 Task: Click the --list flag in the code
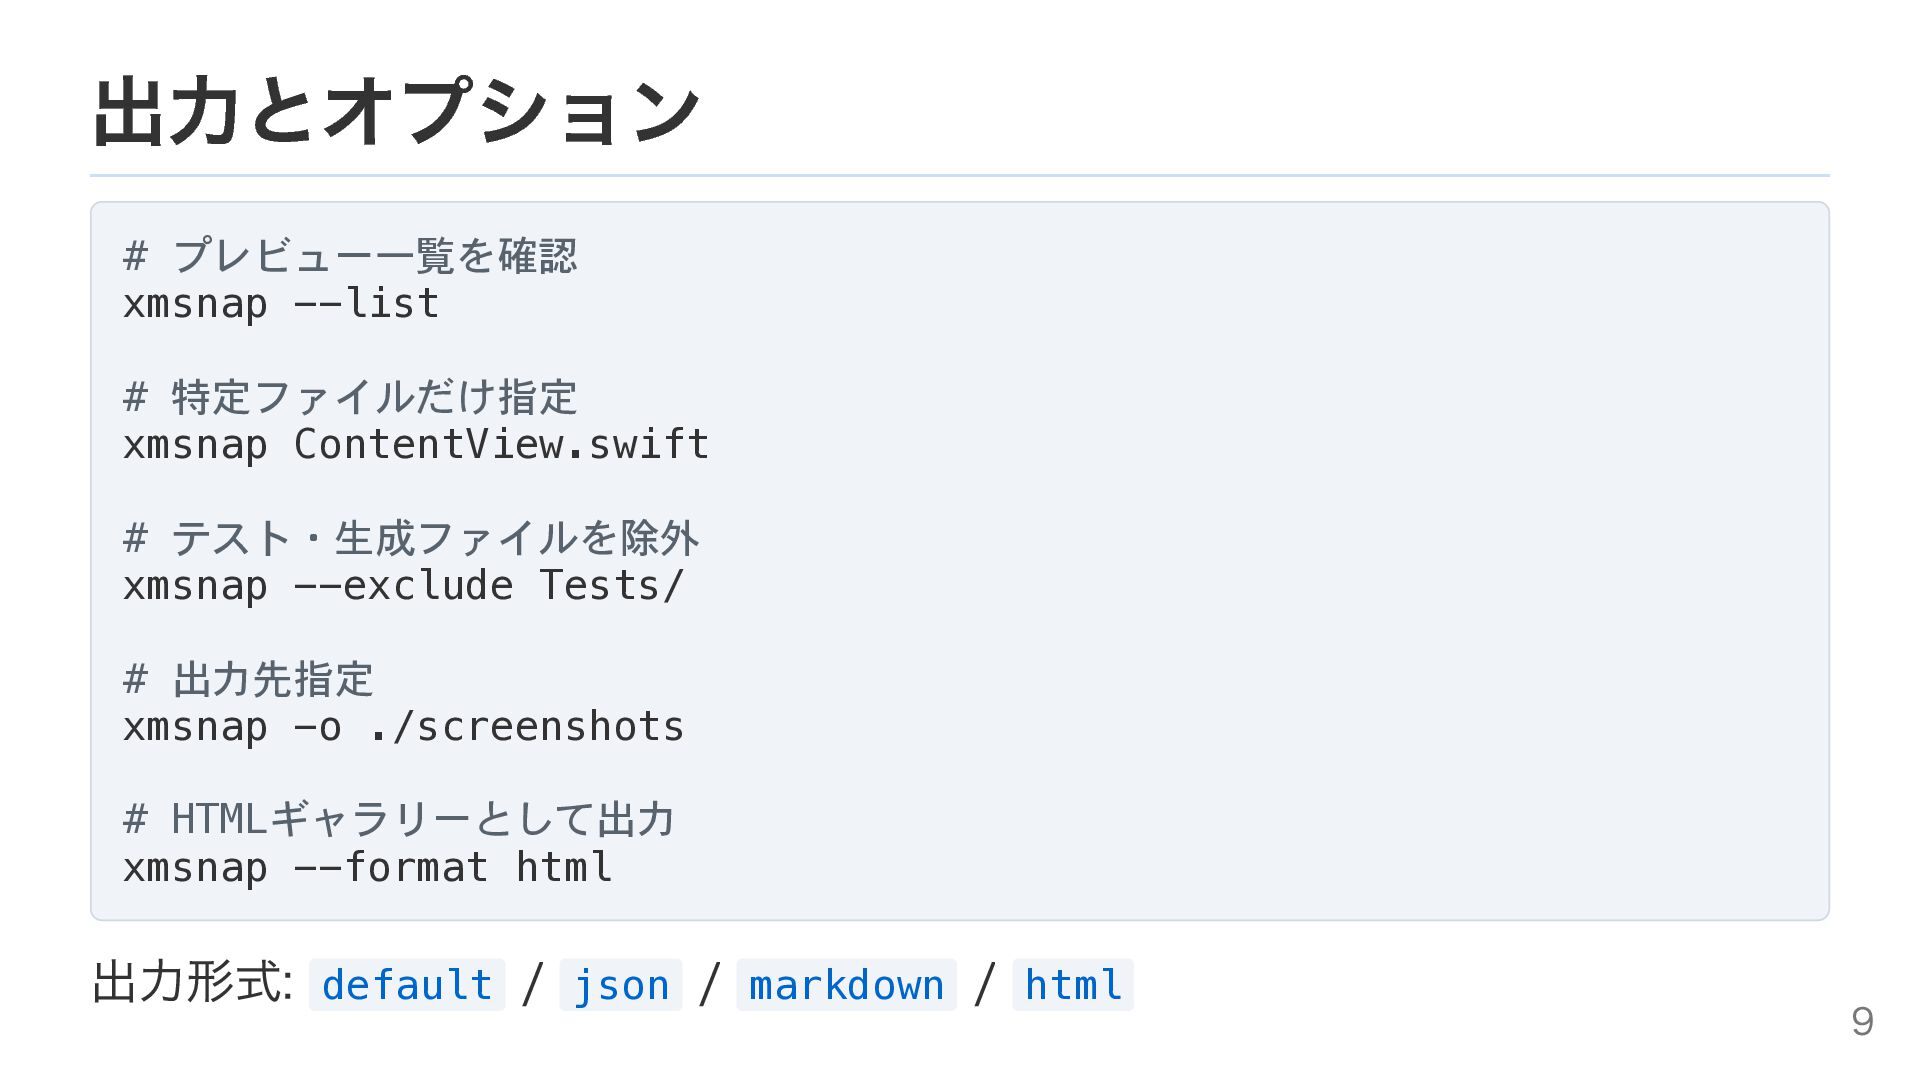366,304
